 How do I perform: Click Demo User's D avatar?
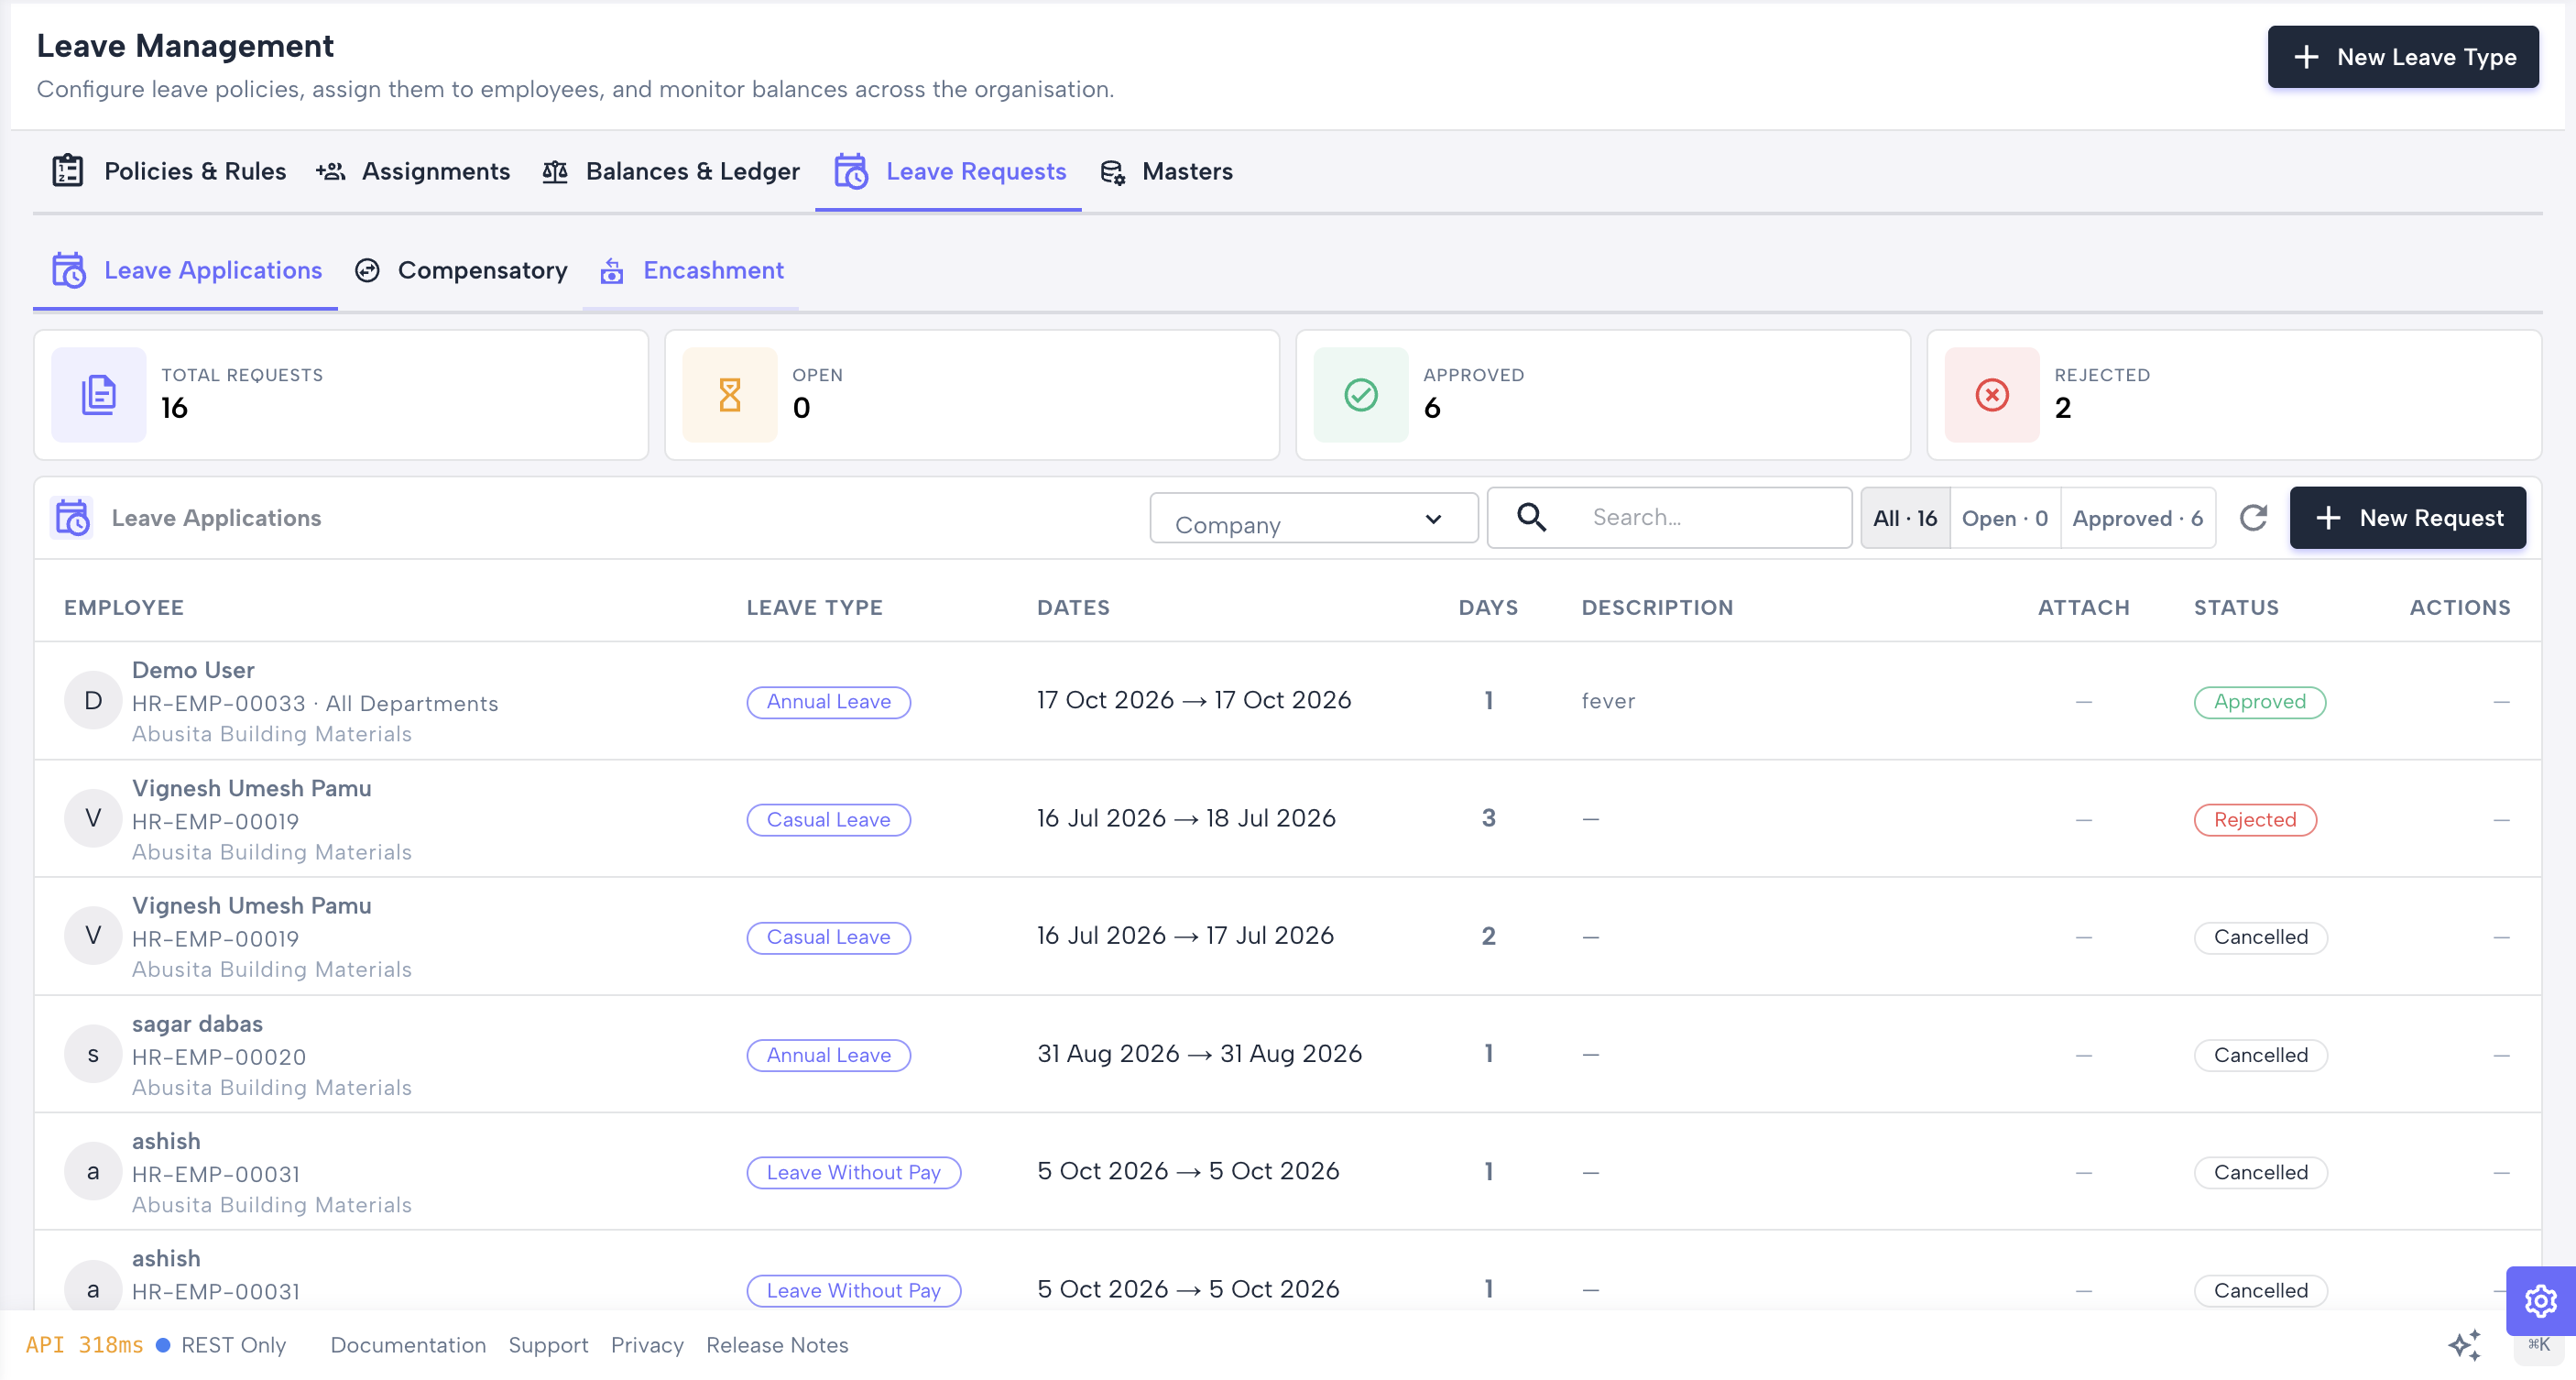click(x=93, y=701)
